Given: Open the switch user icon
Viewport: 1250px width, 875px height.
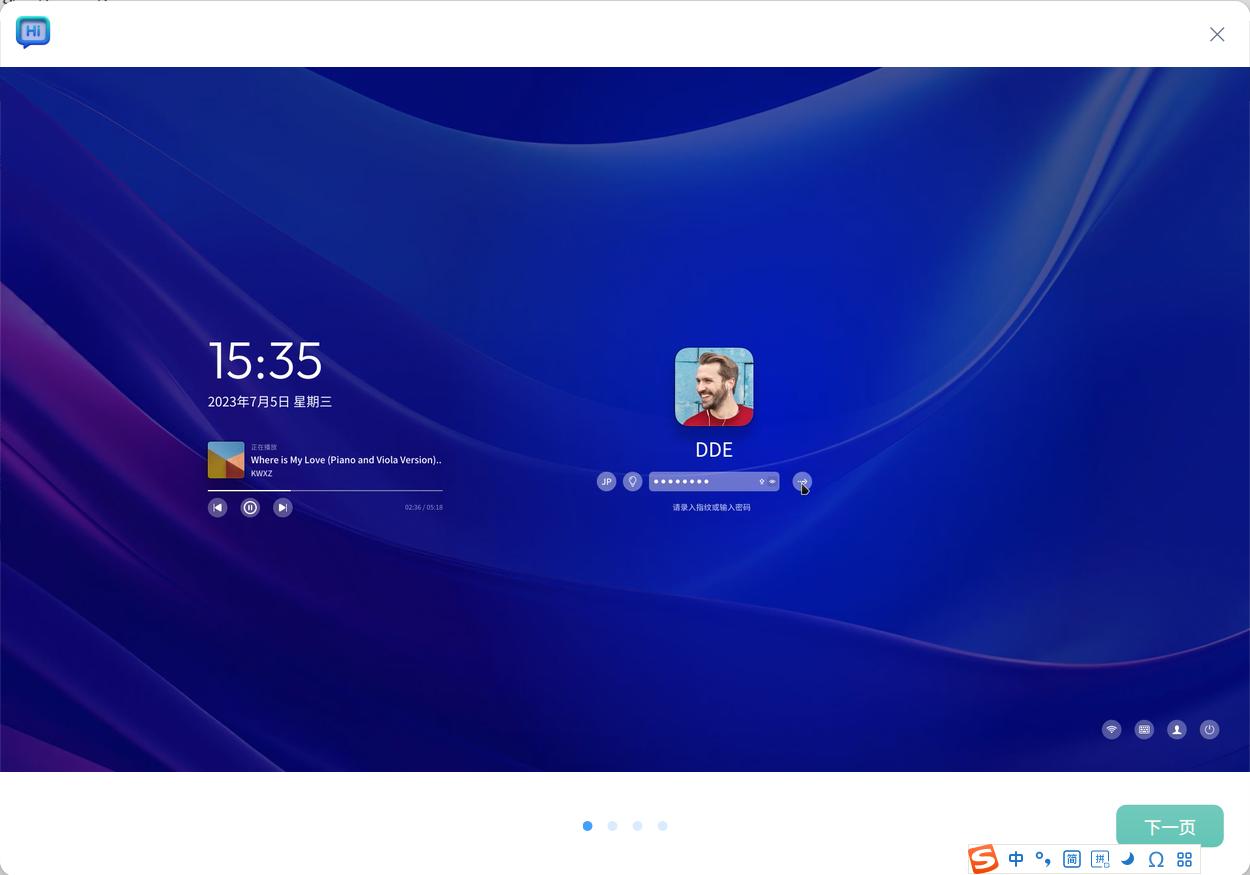Looking at the screenshot, I should click(1177, 730).
